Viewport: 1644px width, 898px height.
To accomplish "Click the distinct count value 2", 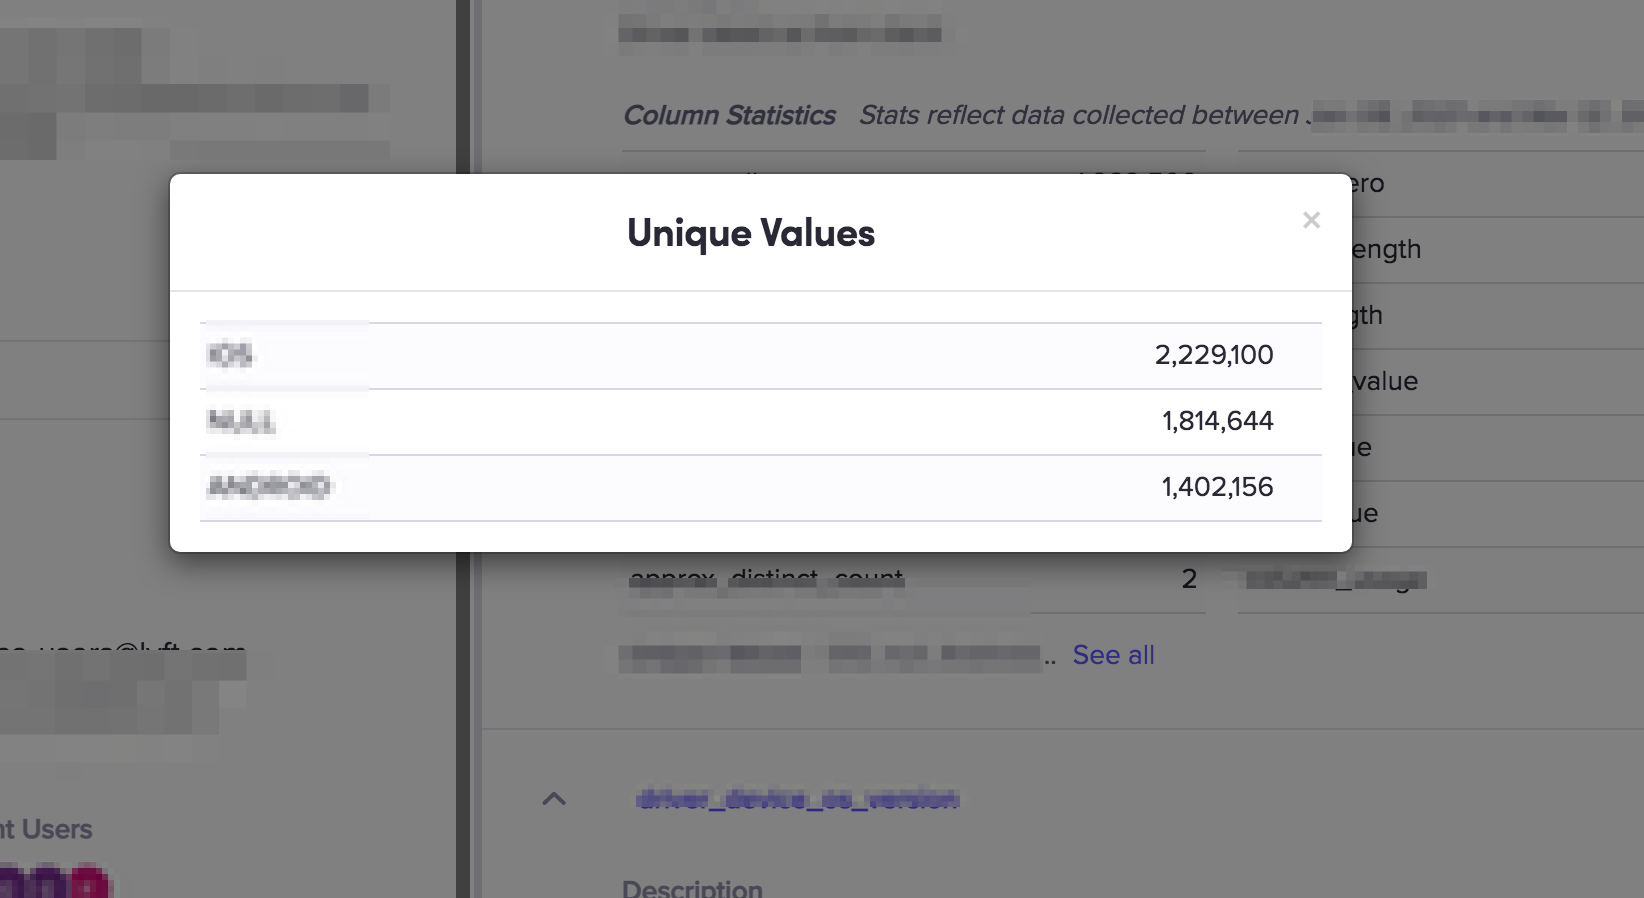I will (x=1189, y=579).
